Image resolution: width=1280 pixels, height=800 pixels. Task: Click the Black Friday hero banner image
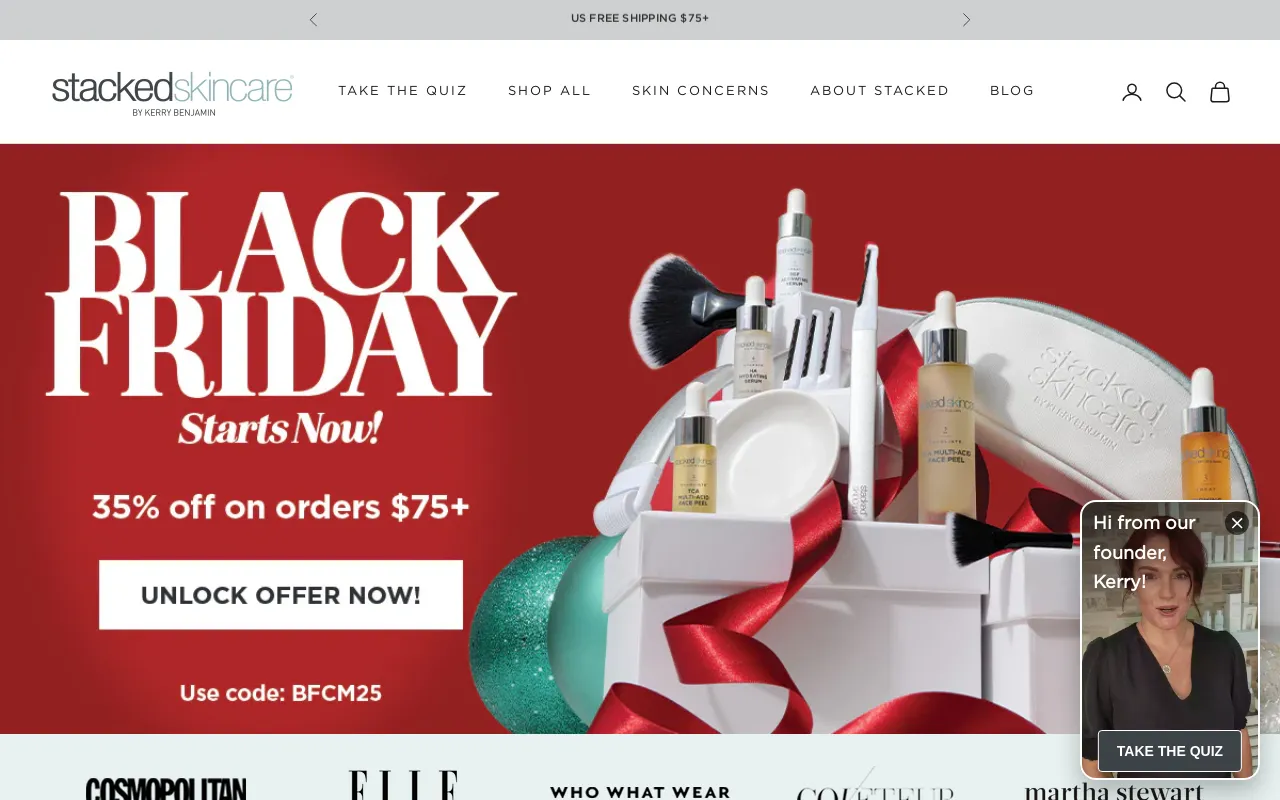[x=640, y=439]
